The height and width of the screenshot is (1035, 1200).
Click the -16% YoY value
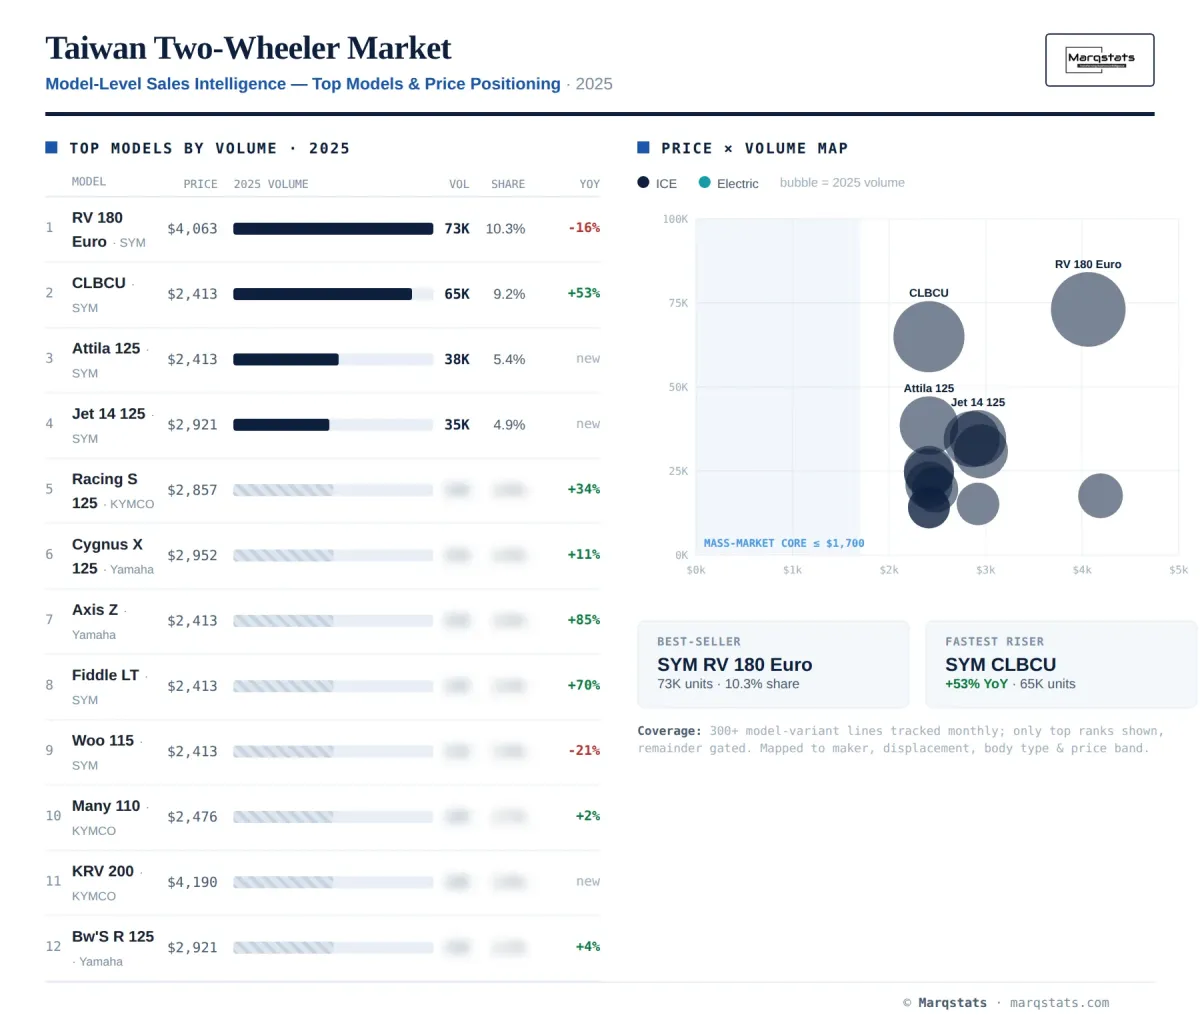point(584,228)
